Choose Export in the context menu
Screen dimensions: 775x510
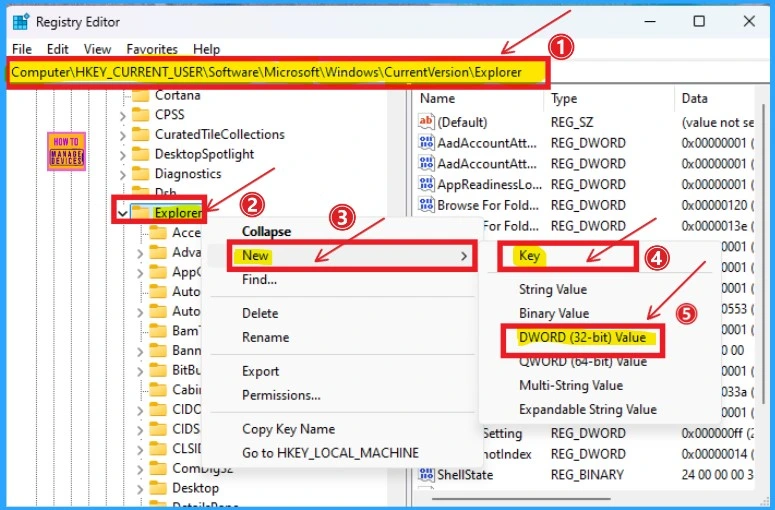pos(260,371)
